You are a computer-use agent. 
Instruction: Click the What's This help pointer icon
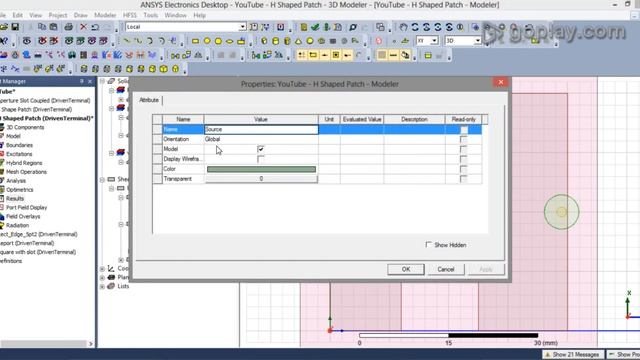[x=4, y=41]
